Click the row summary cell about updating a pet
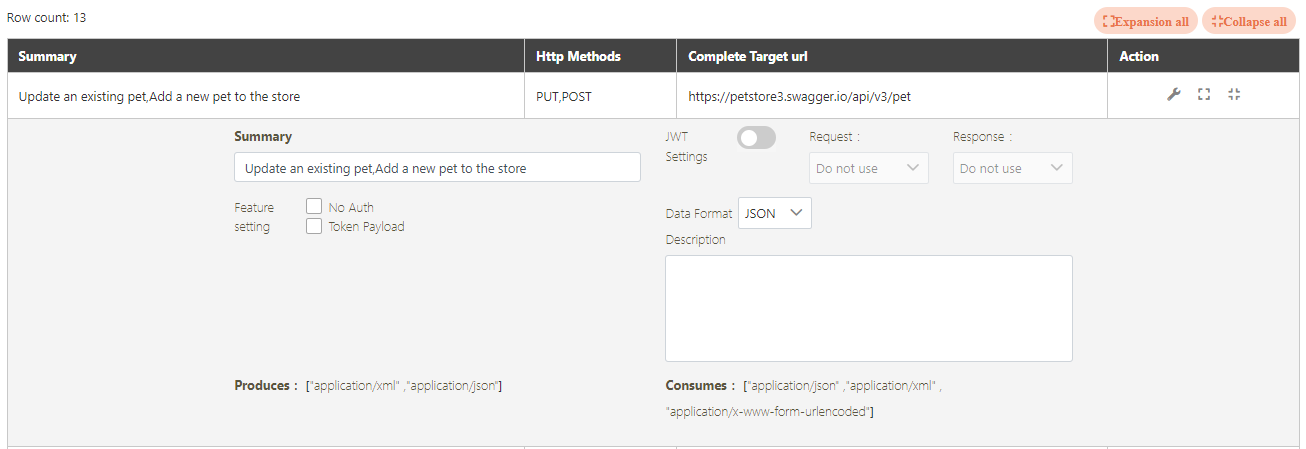This screenshot has width=1306, height=449. [x=160, y=97]
